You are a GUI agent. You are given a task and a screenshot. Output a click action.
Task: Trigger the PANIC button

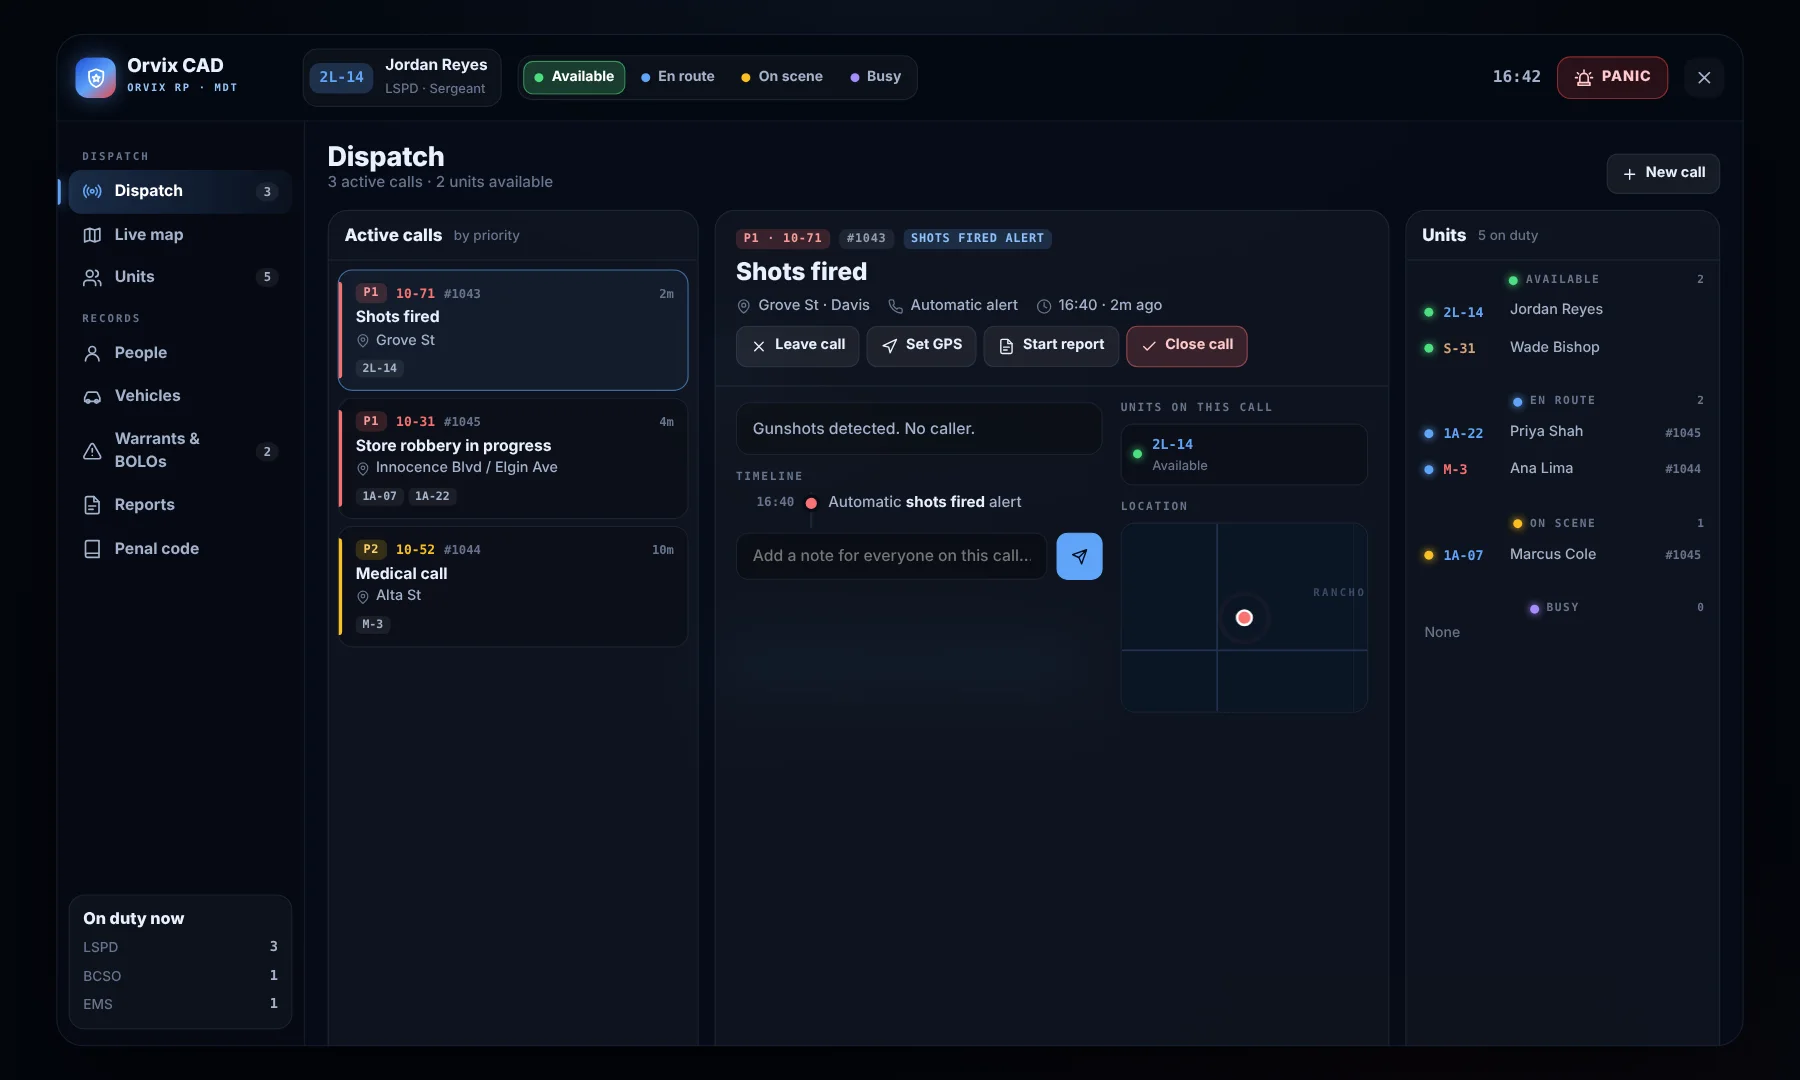coord(1612,77)
